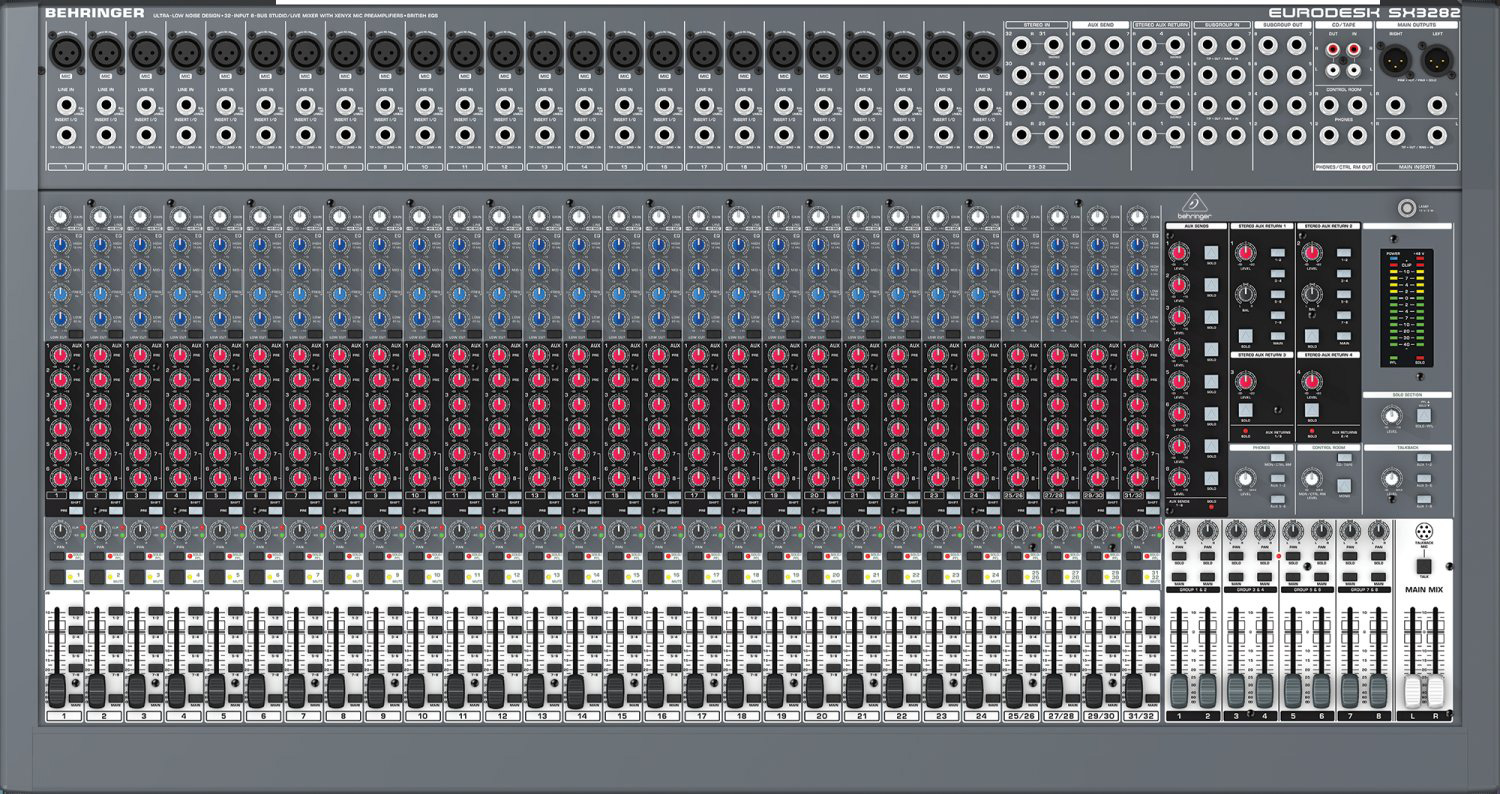
Task: Select the channel 24 GAIN knob
Action: tap(980, 217)
